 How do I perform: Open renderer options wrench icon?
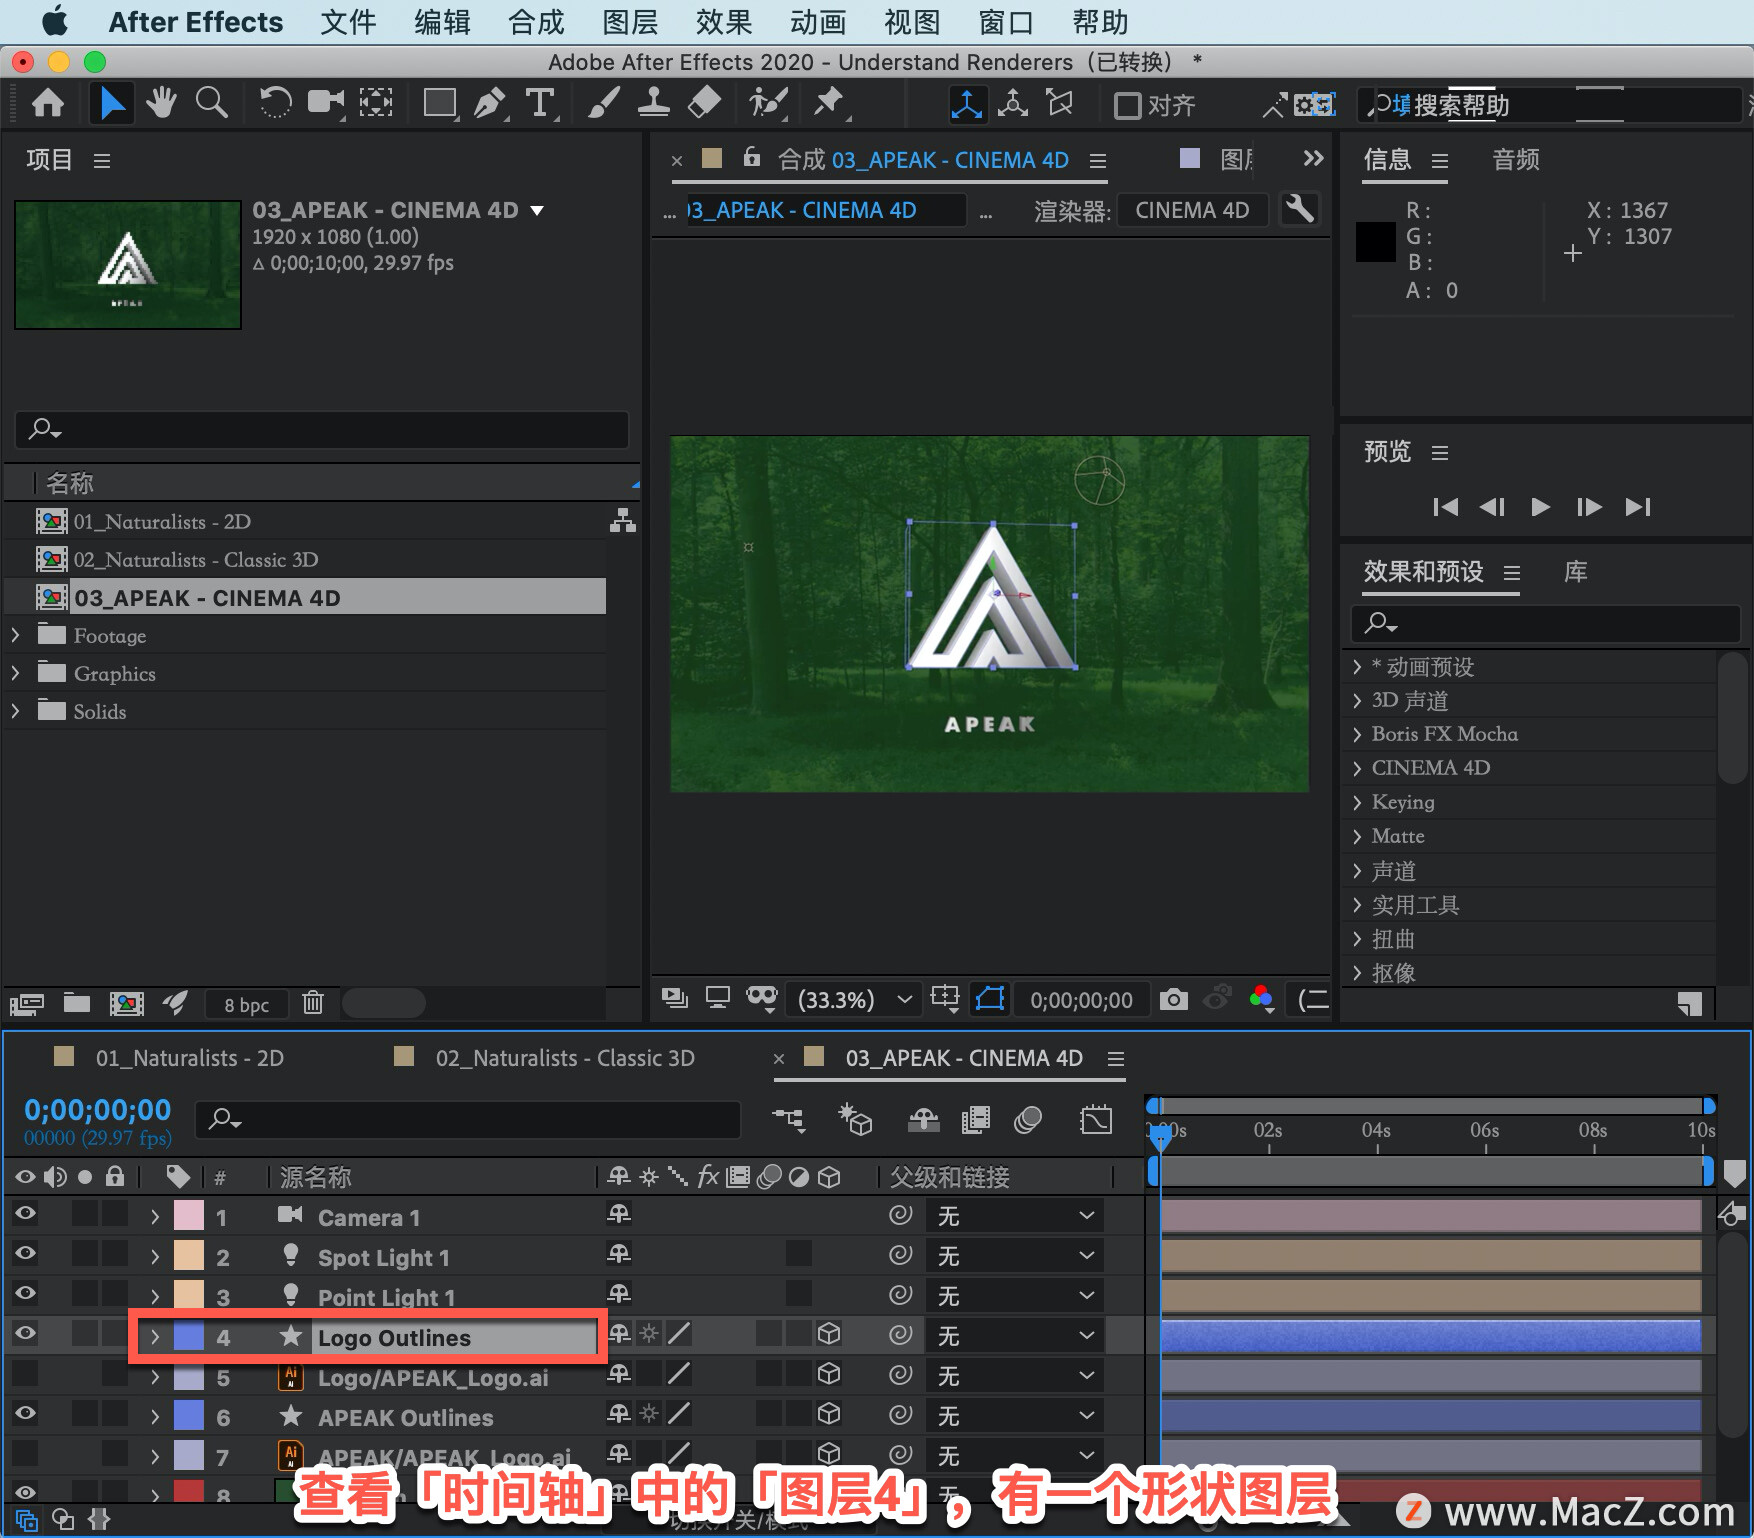tap(1299, 210)
